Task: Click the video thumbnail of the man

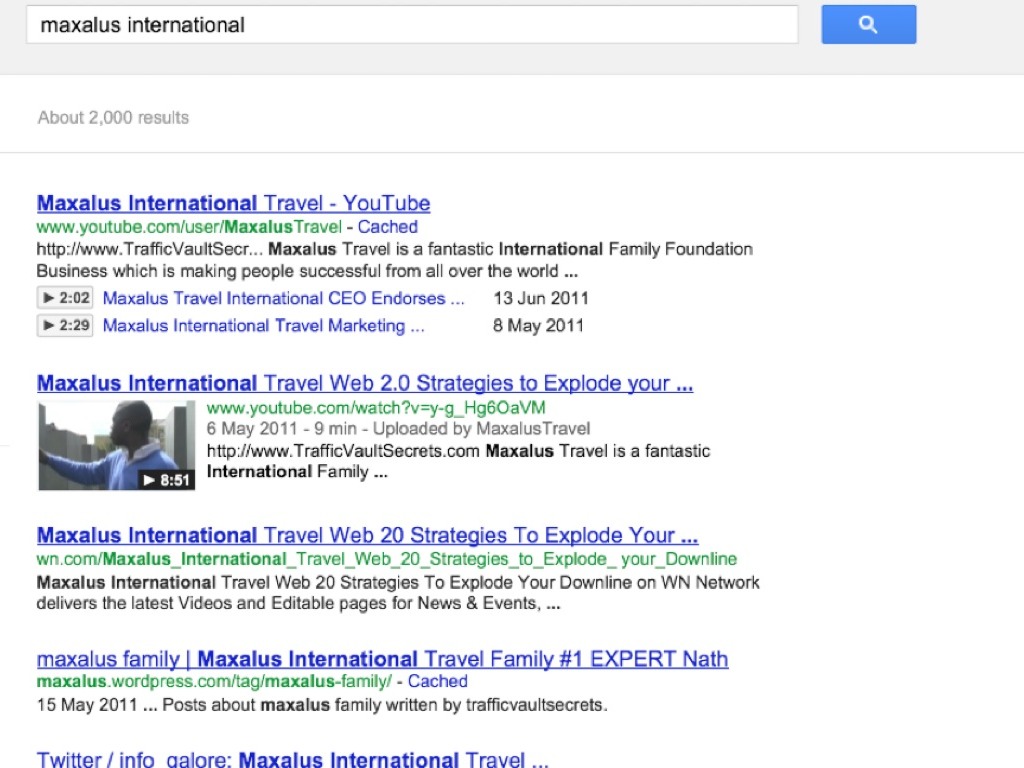Action: tap(116, 445)
